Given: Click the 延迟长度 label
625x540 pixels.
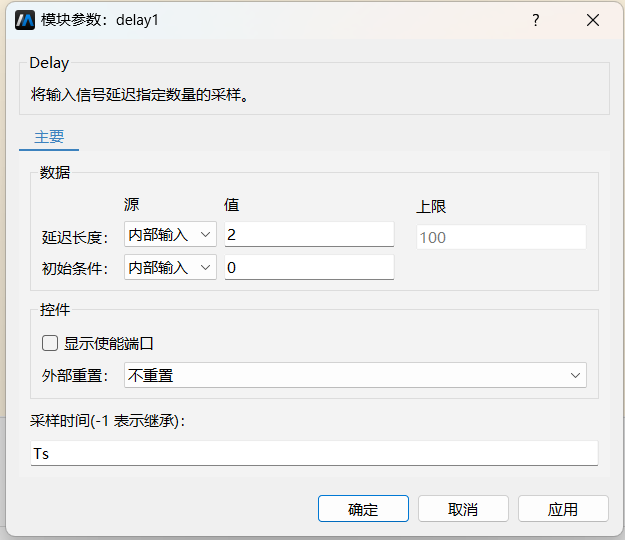Looking at the screenshot, I should coord(75,238).
